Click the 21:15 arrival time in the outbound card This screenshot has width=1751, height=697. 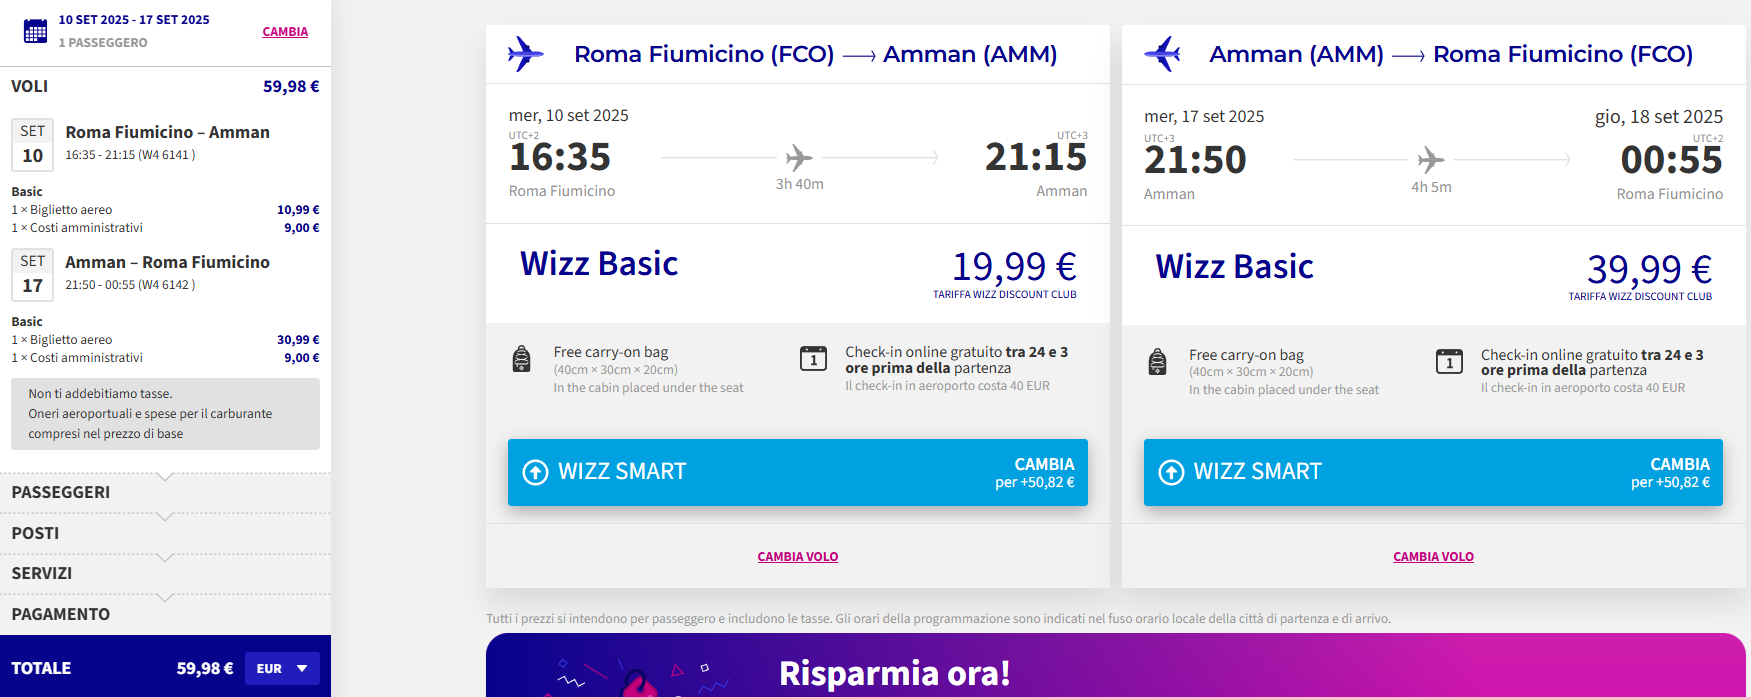[1036, 157]
